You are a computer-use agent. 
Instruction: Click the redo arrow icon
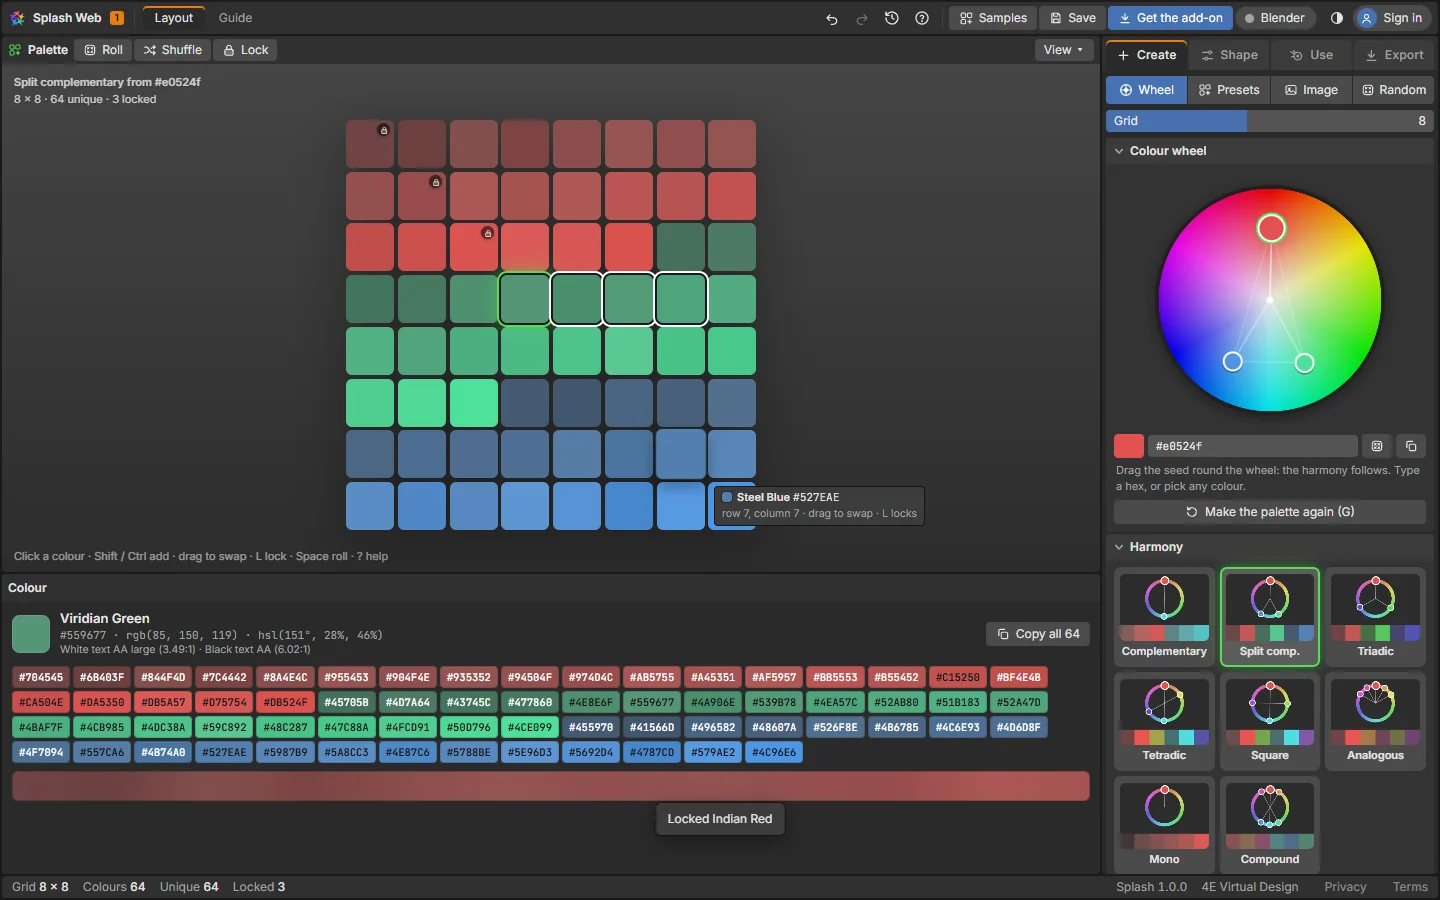click(861, 18)
